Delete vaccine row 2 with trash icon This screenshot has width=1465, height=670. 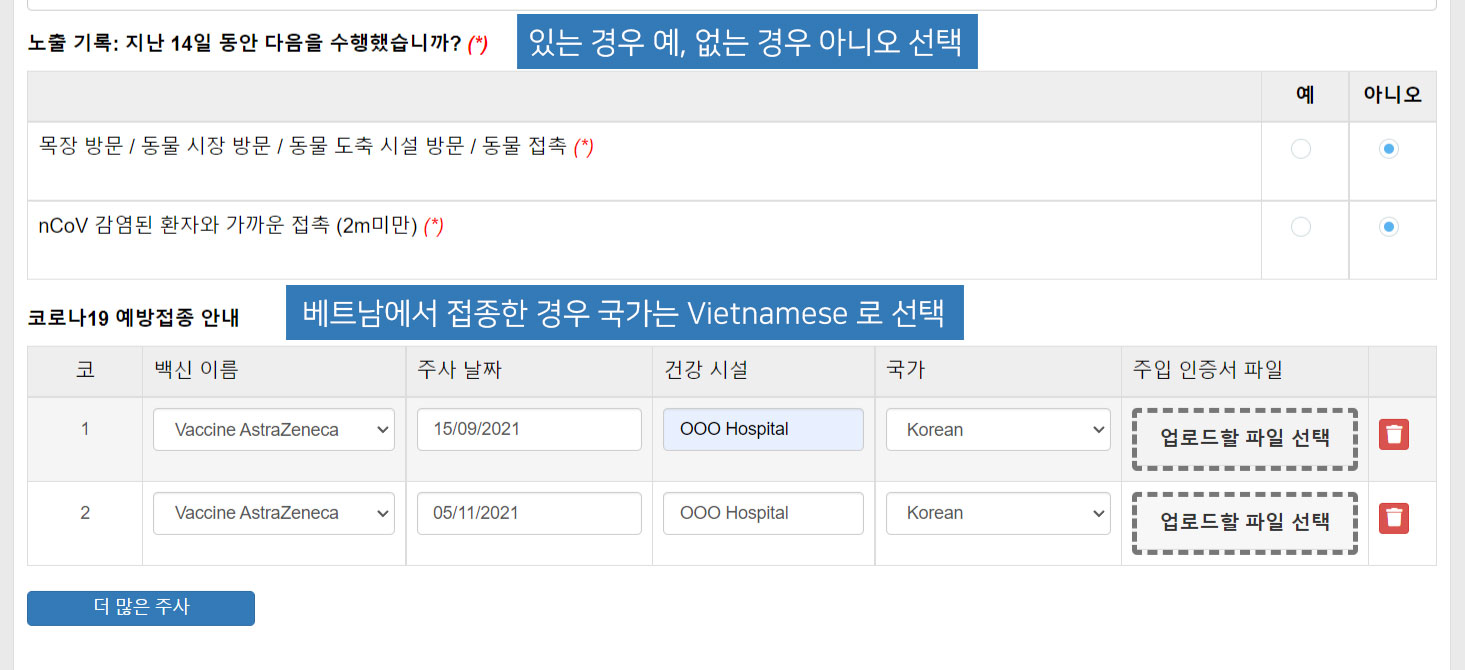(x=1394, y=518)
